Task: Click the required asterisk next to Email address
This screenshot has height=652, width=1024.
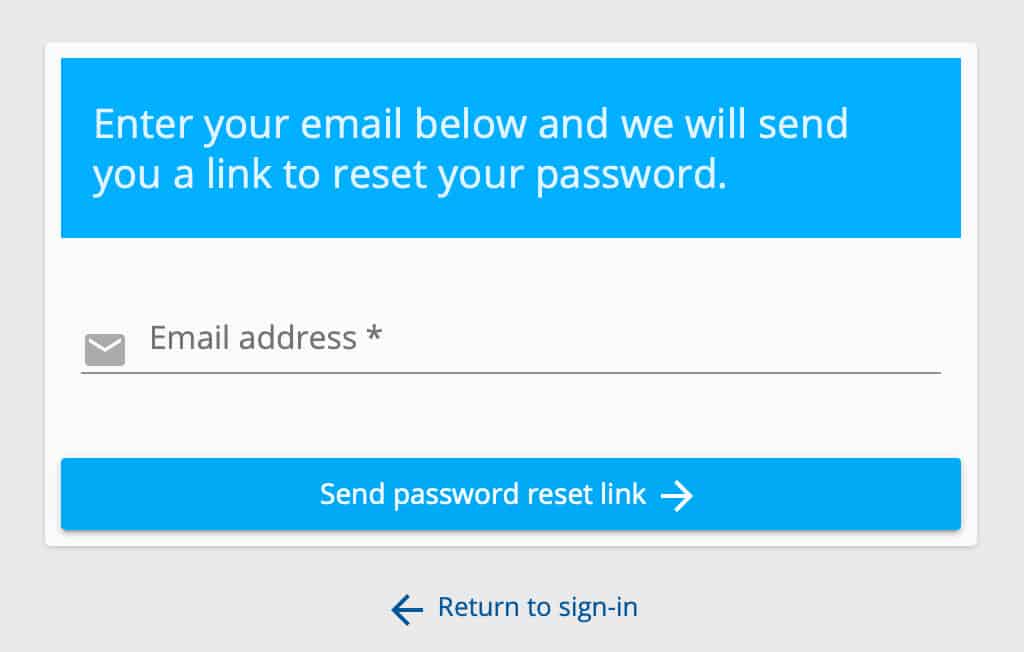Action: 374,337
